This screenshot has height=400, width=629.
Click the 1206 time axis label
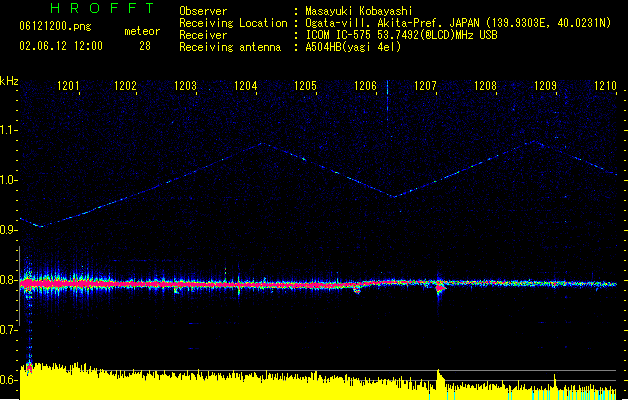pos(365,86)
